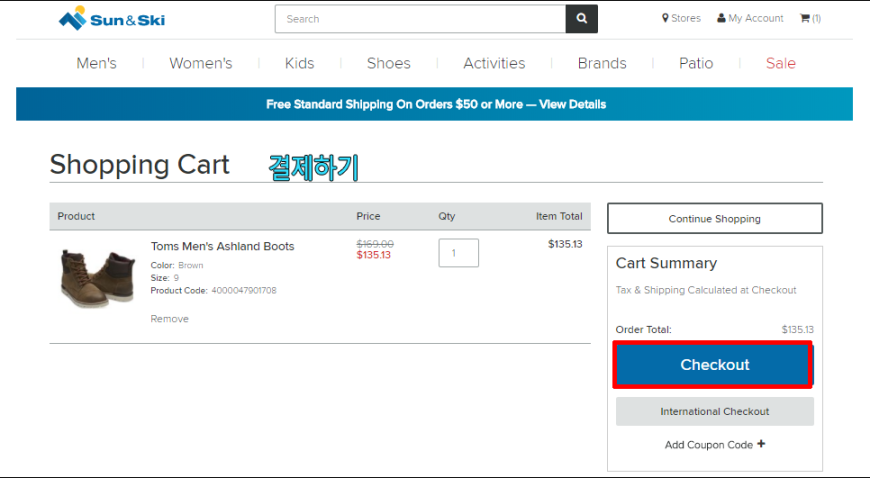
Task: Open the Stores locator link
Action: pyautogui.click(x=681, y=18)
